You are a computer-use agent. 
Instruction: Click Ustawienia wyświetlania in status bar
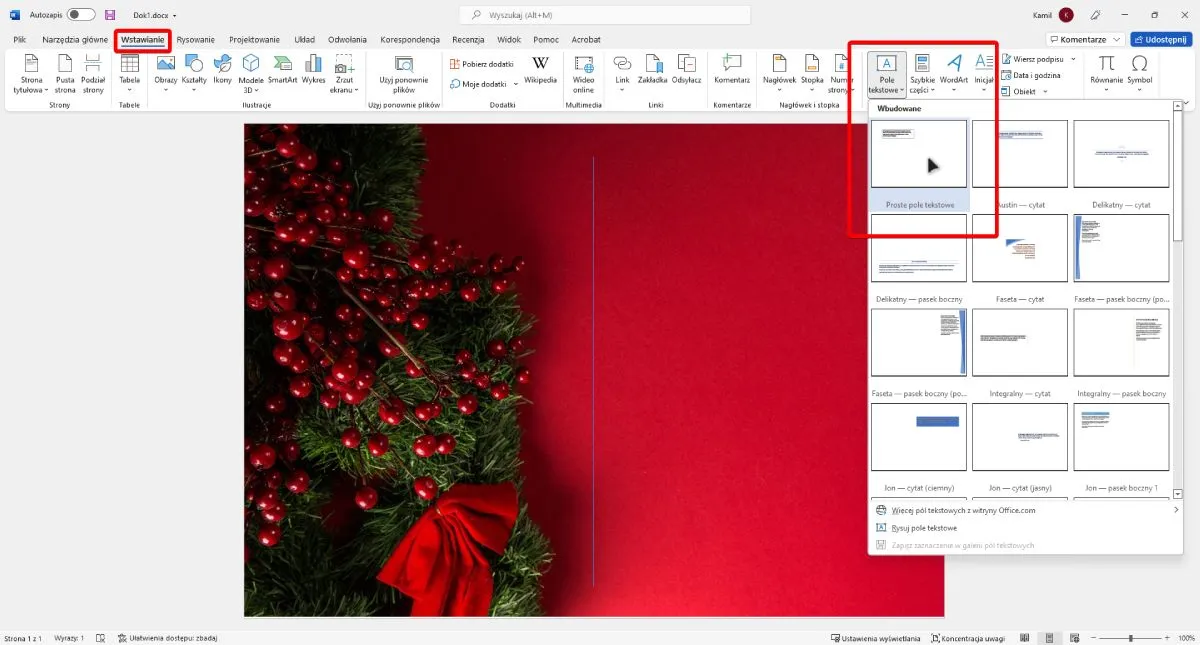click(875, 637)
